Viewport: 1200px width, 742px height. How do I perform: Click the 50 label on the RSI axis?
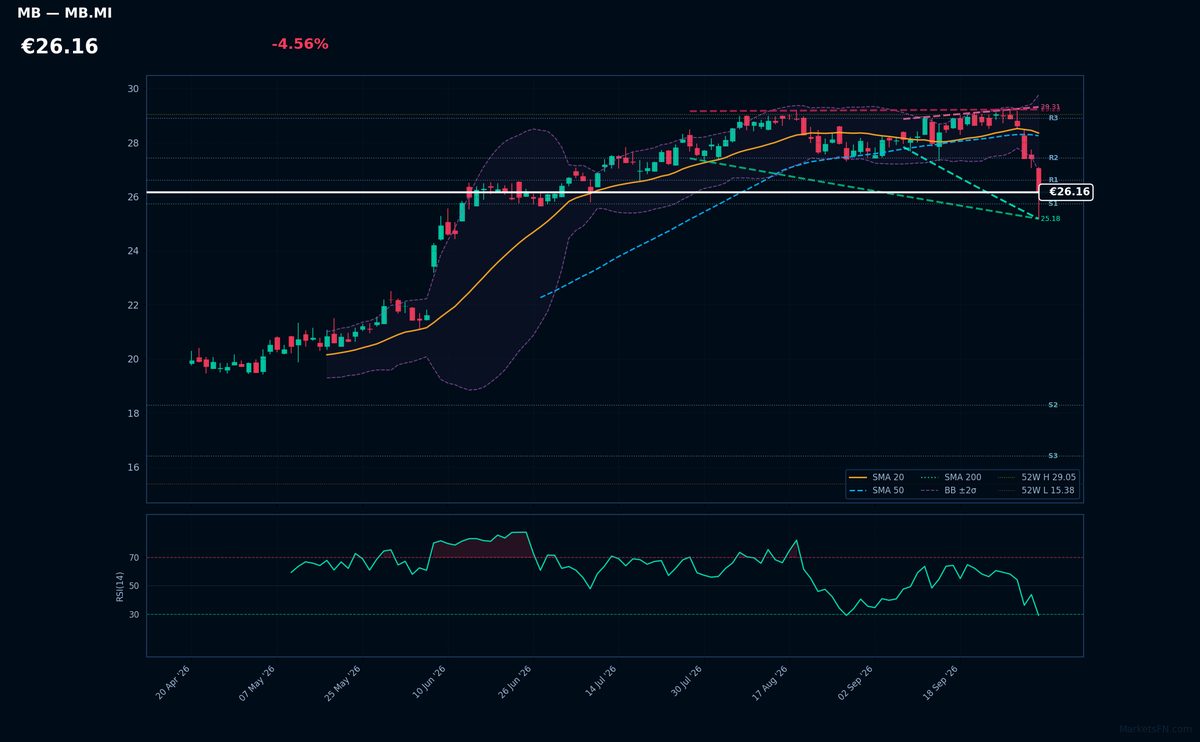click(x=134, y=586)
